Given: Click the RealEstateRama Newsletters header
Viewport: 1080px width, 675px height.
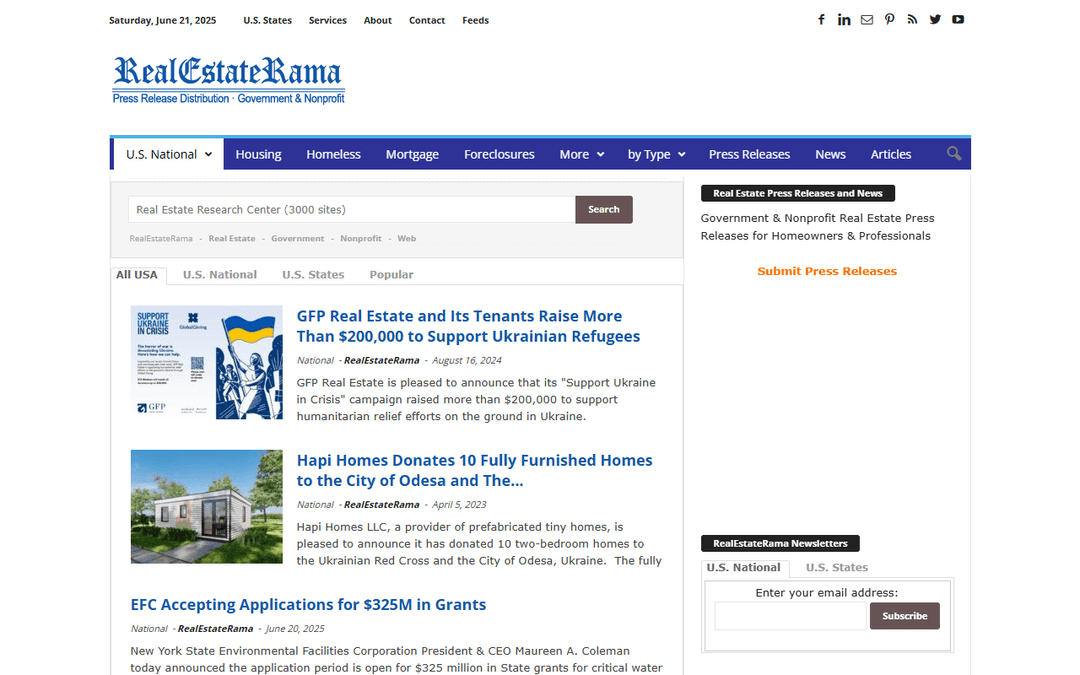Looking at the screenshot, I should [780, 543].
